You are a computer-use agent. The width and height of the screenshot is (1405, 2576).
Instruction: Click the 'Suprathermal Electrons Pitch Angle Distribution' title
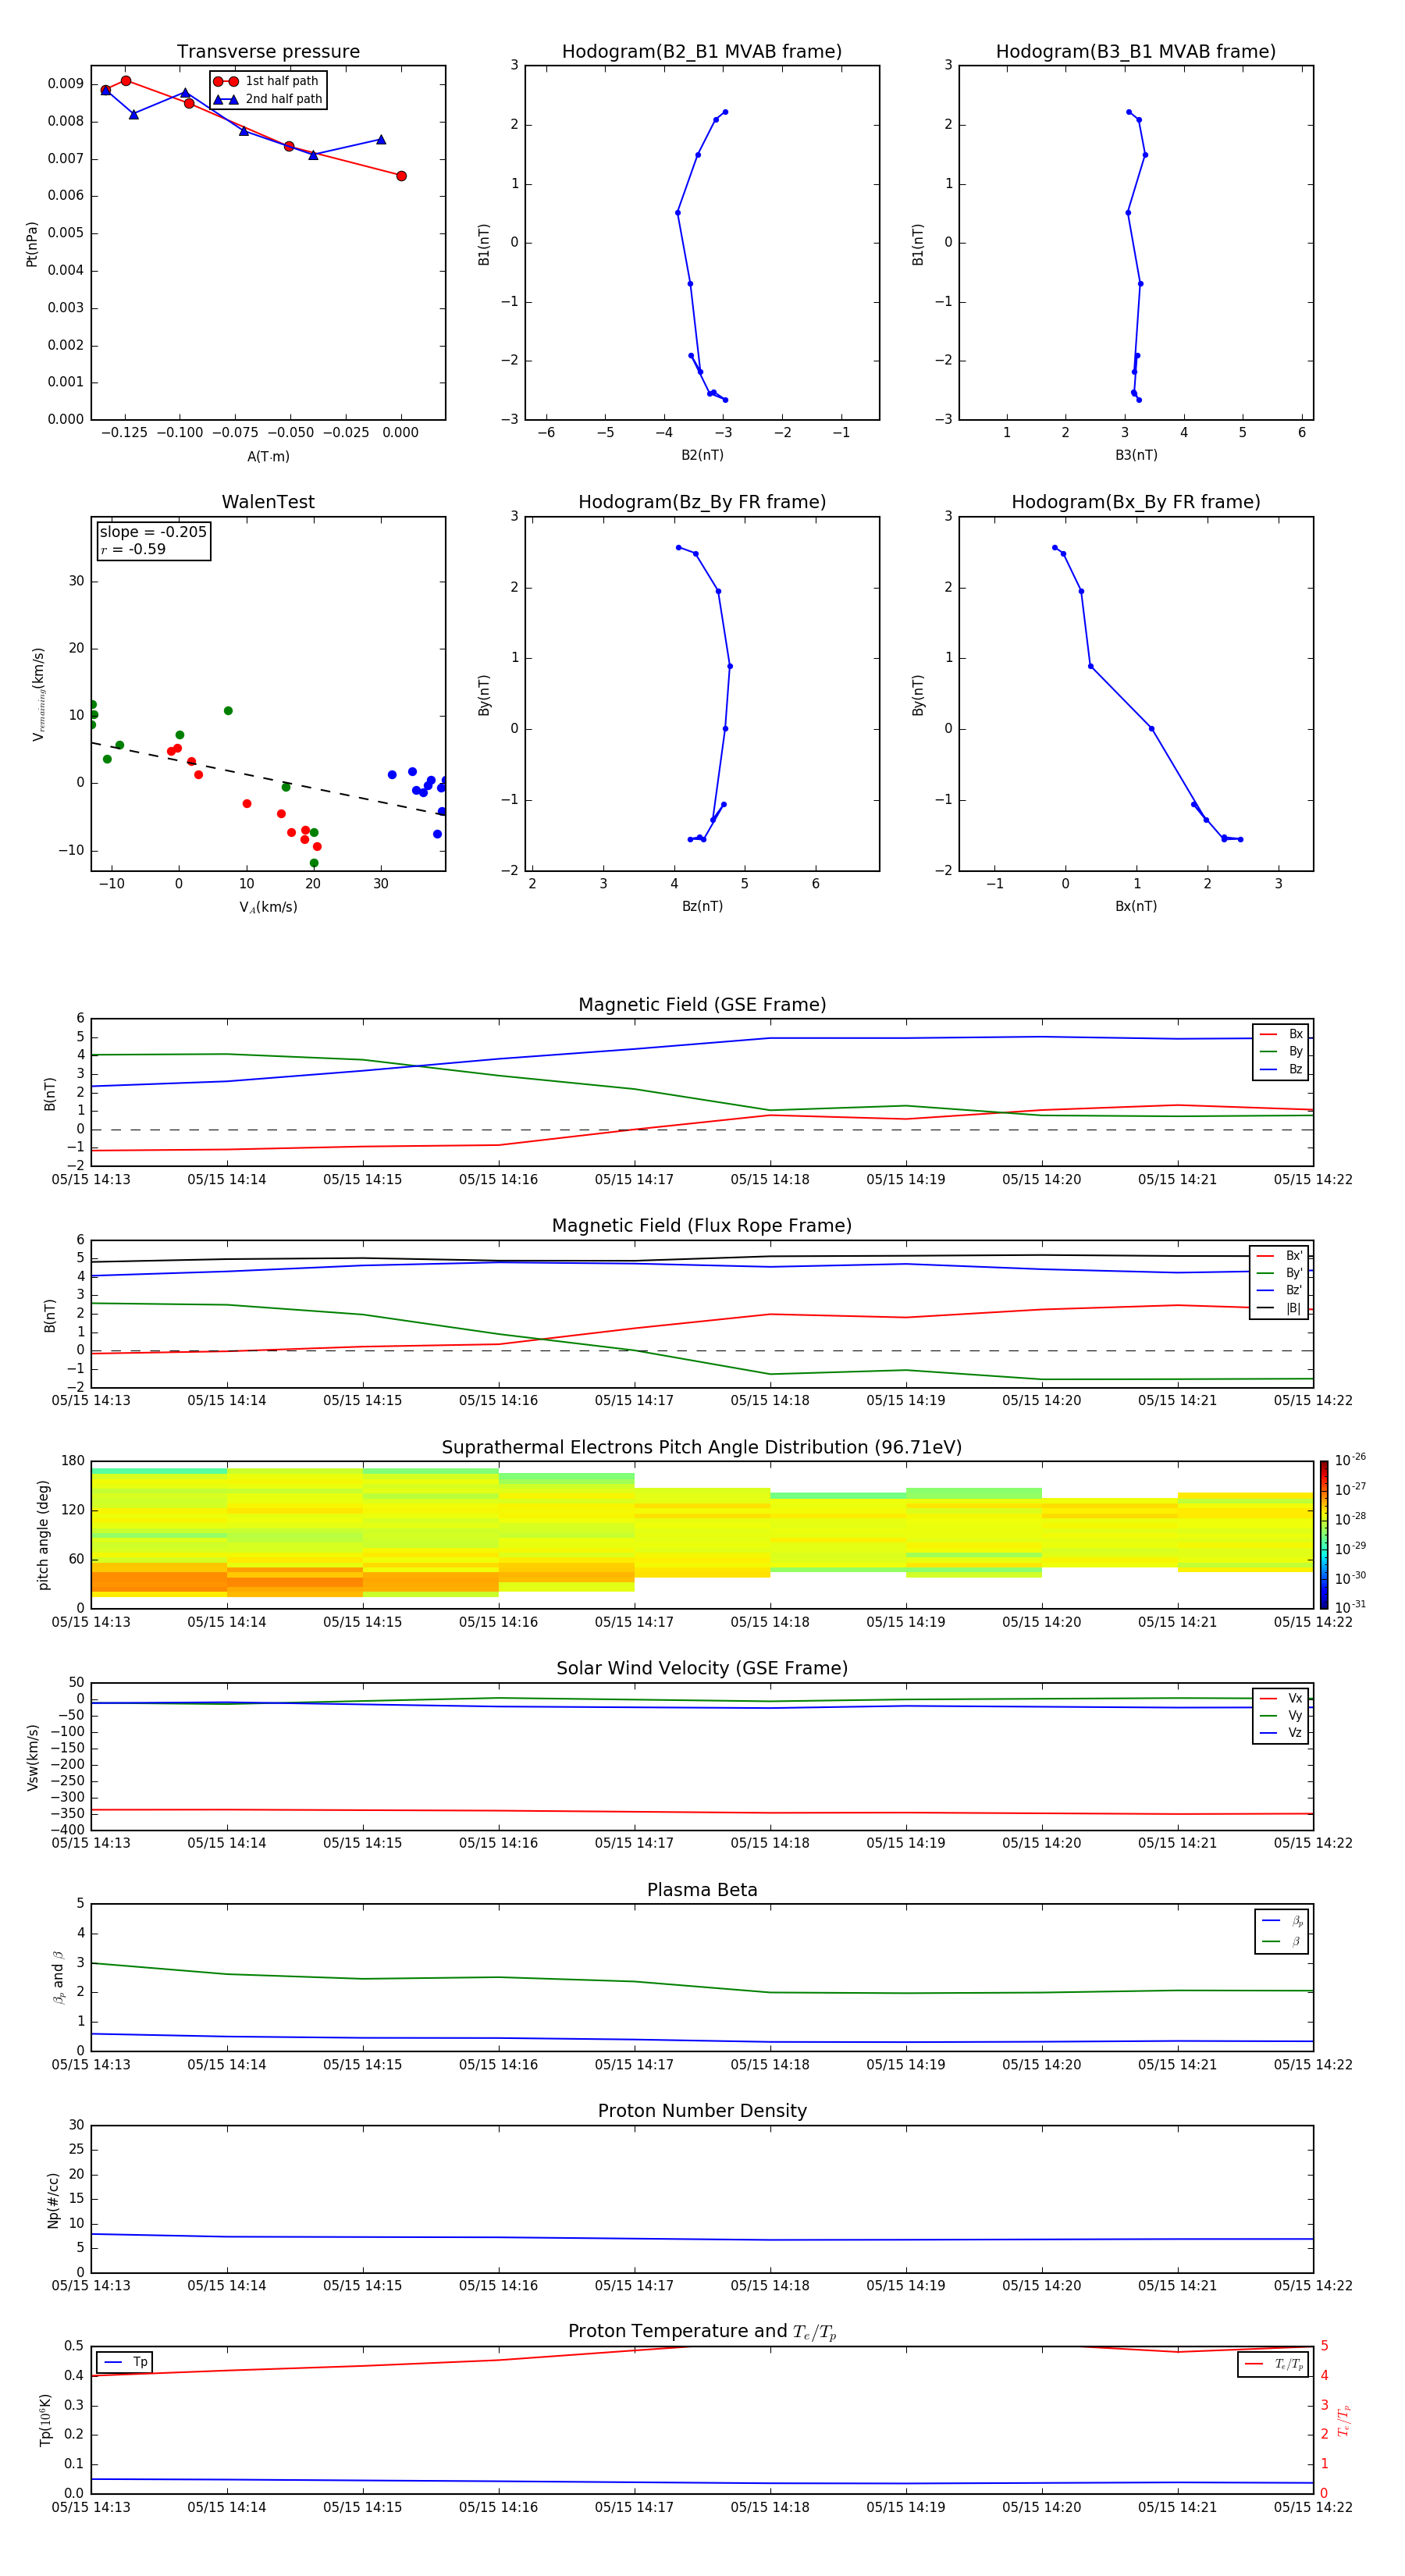[x=702, y=1448]
